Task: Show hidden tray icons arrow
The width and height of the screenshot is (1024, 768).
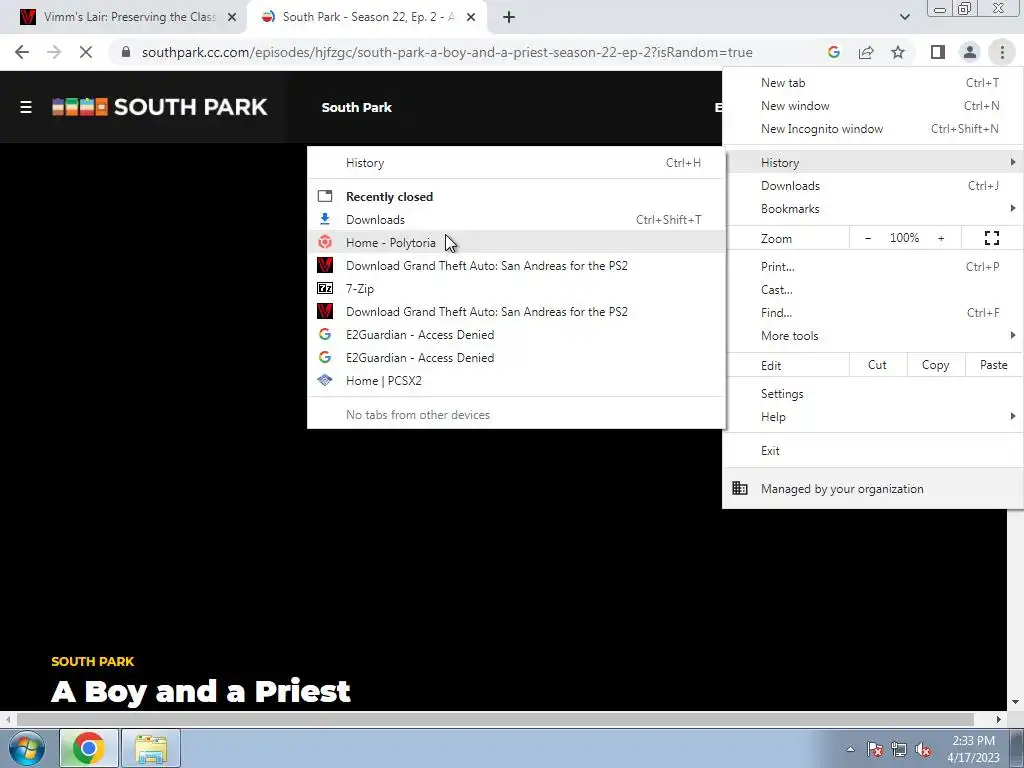Action: pyautogui.click(x=850, y=750)
